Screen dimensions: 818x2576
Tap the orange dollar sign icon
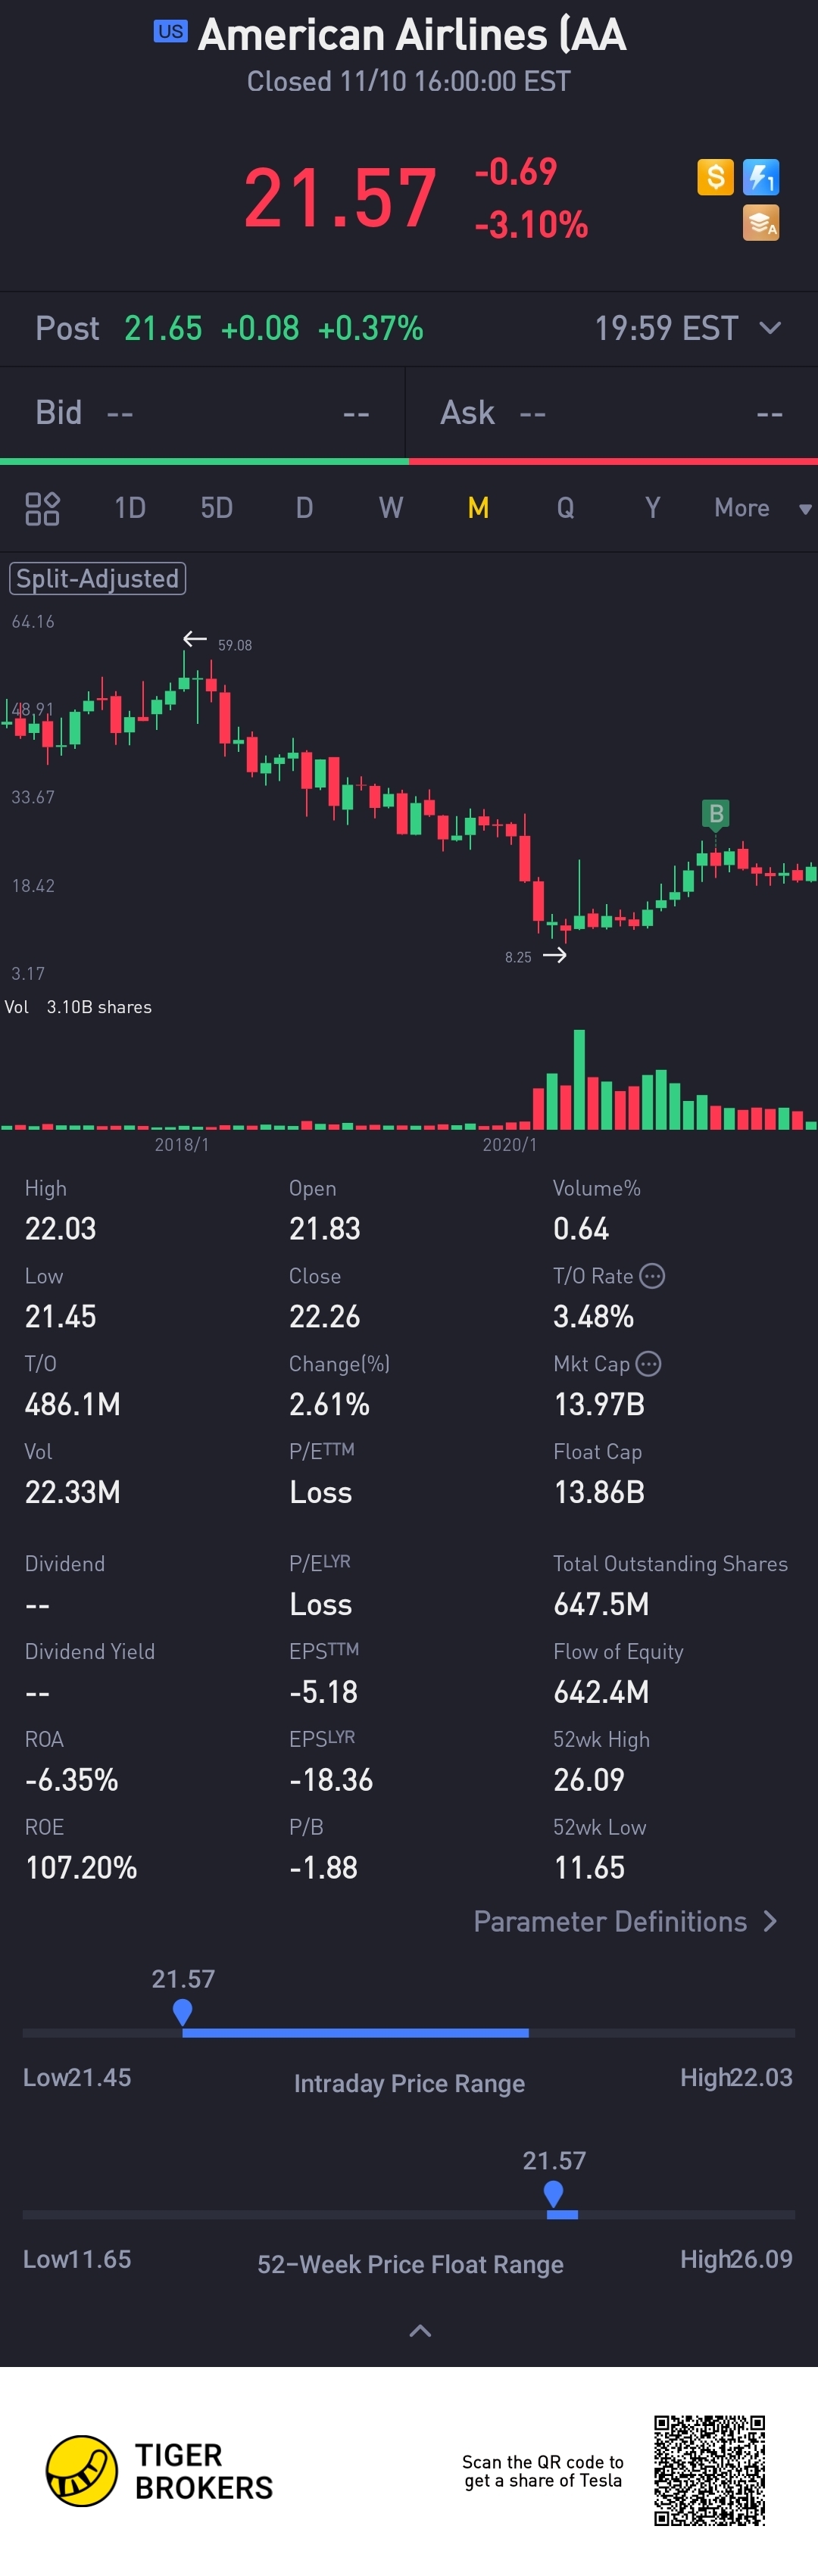click(x=715, y=177)
